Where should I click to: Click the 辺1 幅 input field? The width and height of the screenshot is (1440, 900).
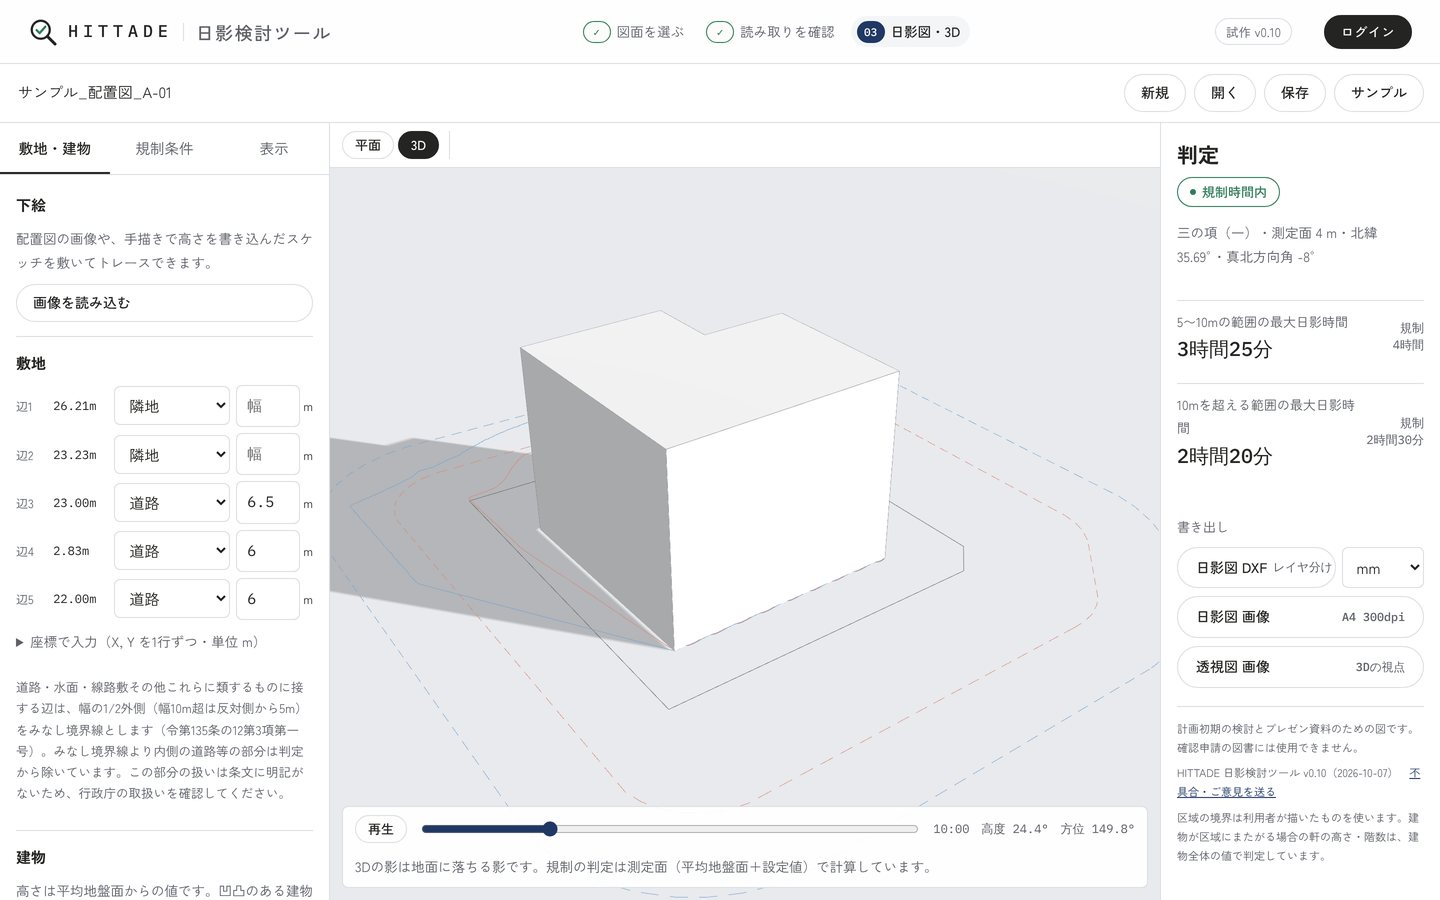[268, 406]
